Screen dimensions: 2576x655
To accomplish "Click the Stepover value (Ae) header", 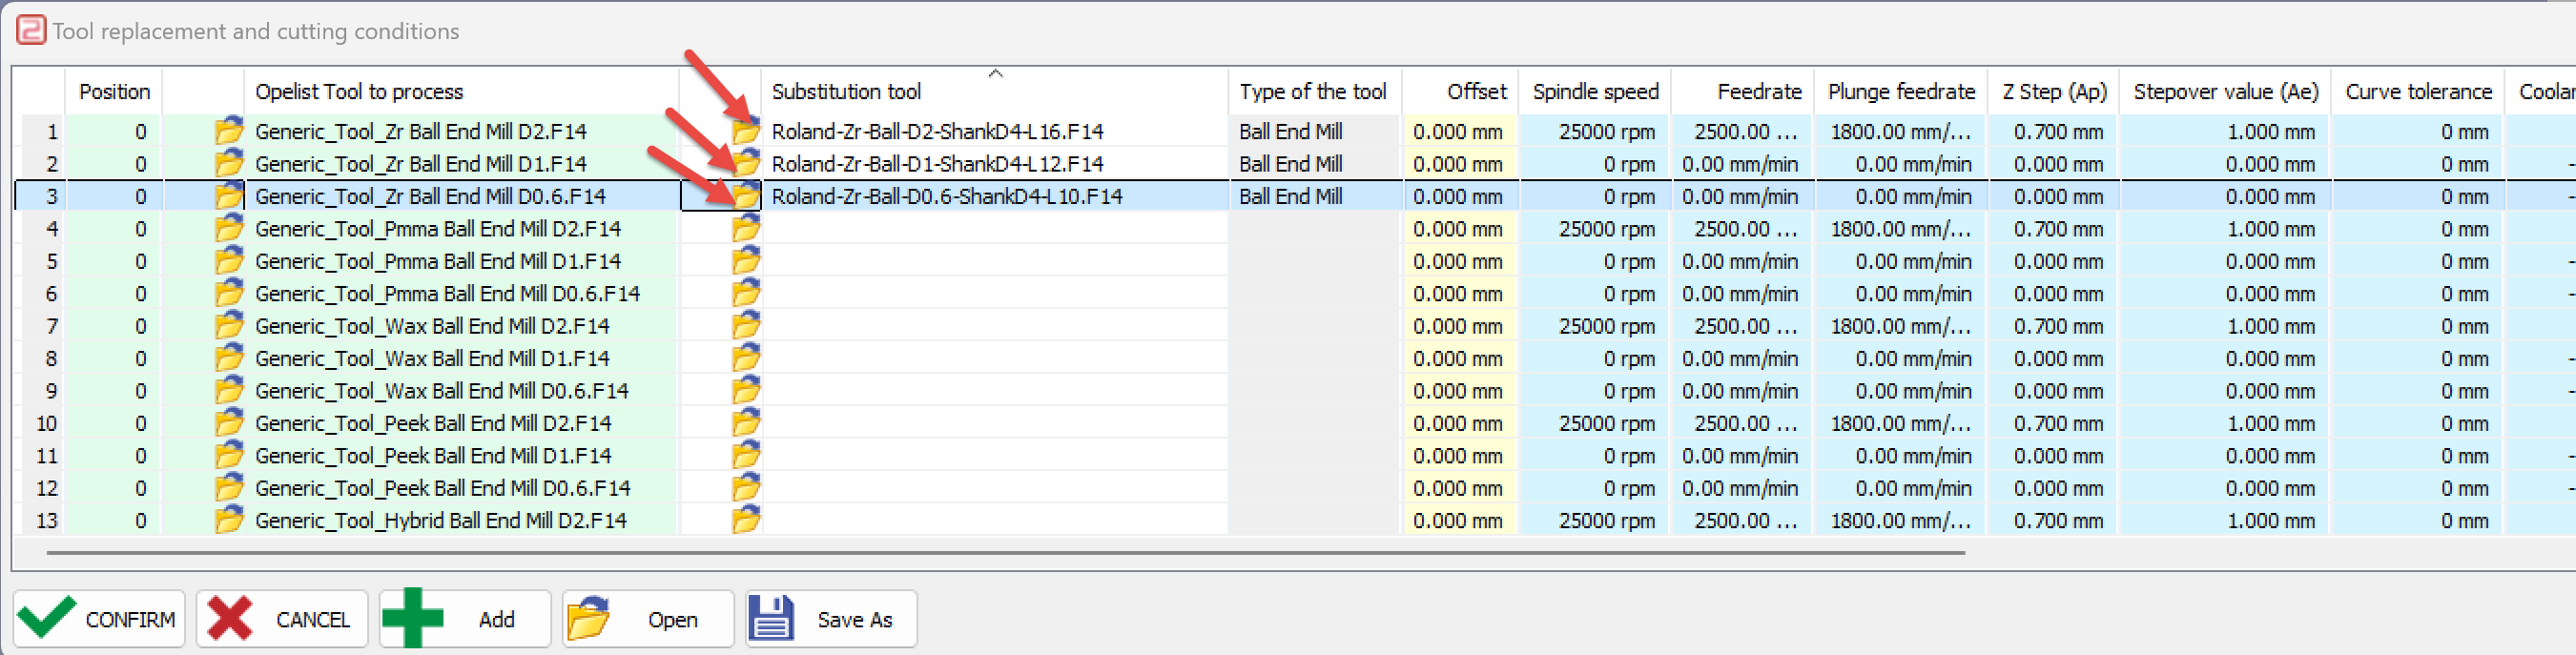I will click(2225, 91).
